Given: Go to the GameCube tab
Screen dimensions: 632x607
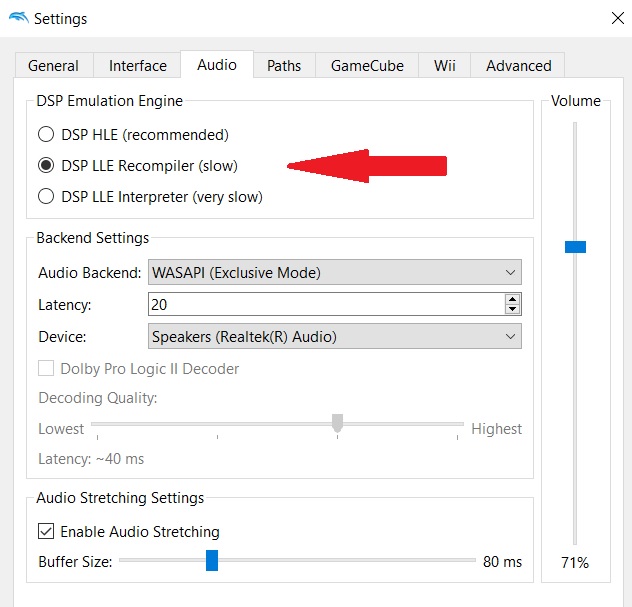Looking at the screenshot, I should click(x=367, y=66).
